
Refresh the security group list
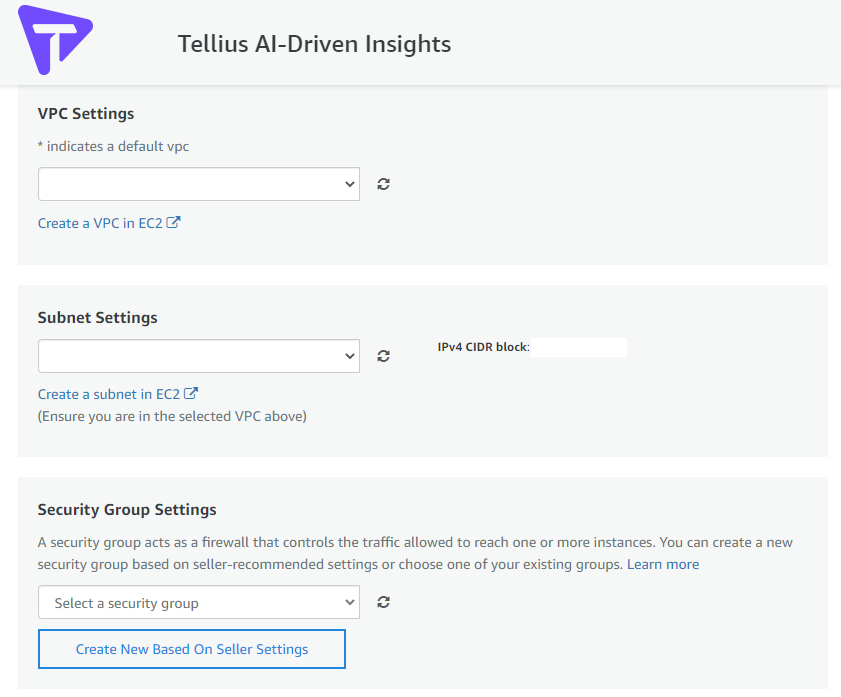coord(383,602)
